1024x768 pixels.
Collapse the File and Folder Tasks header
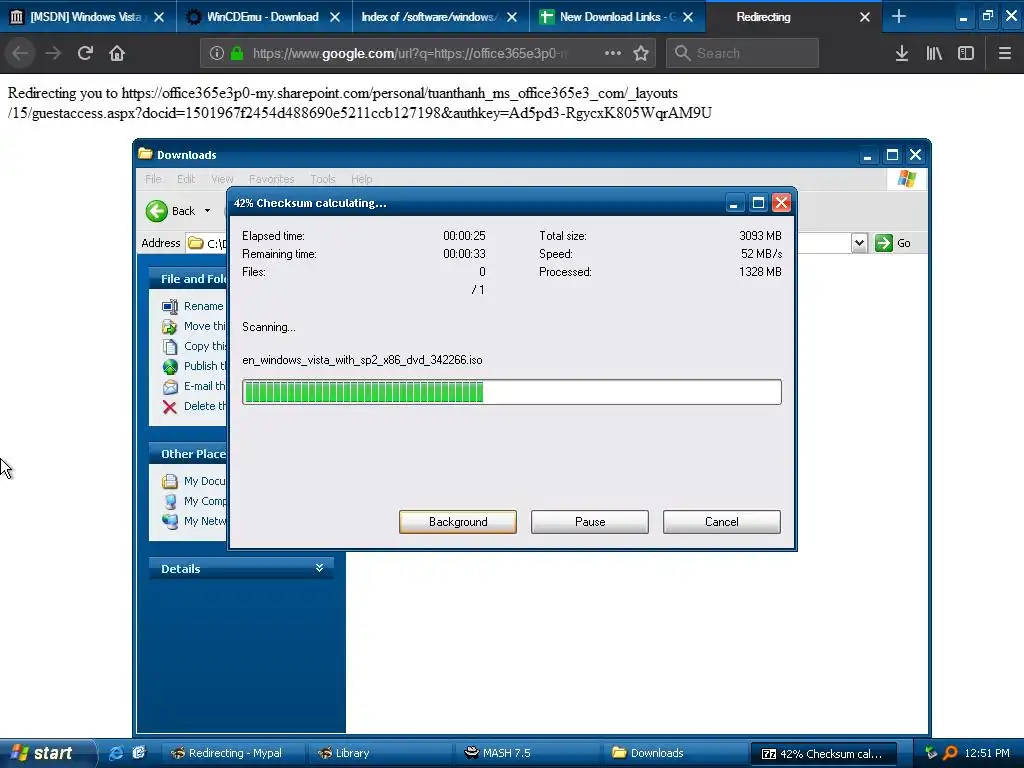click(188, 279)
